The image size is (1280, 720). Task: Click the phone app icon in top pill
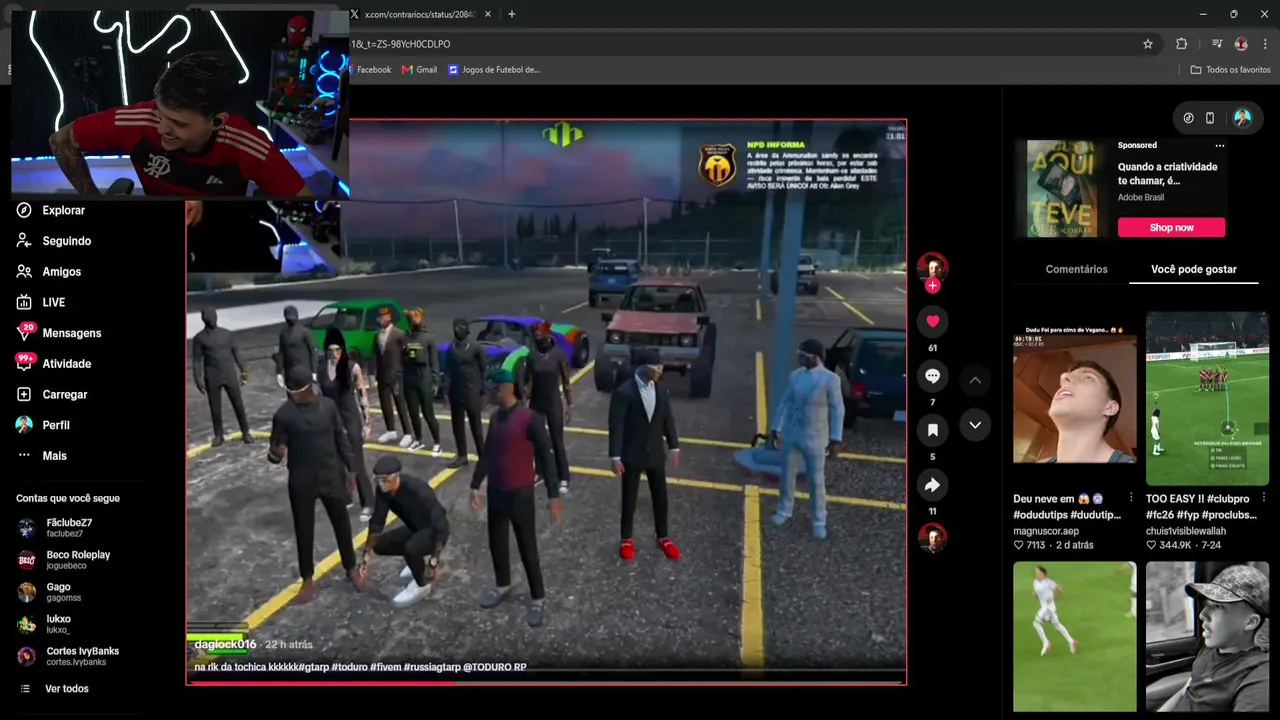click(1210, 118)
